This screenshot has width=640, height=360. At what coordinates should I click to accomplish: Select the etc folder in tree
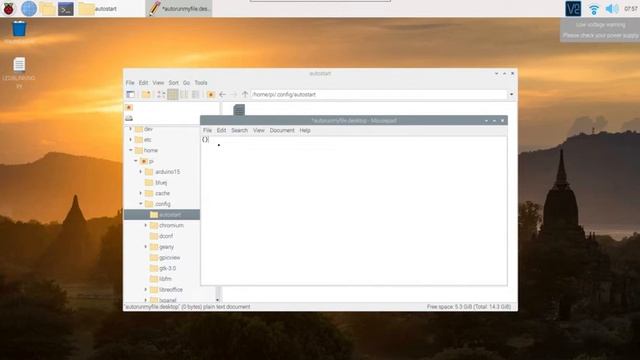point(143,140)
